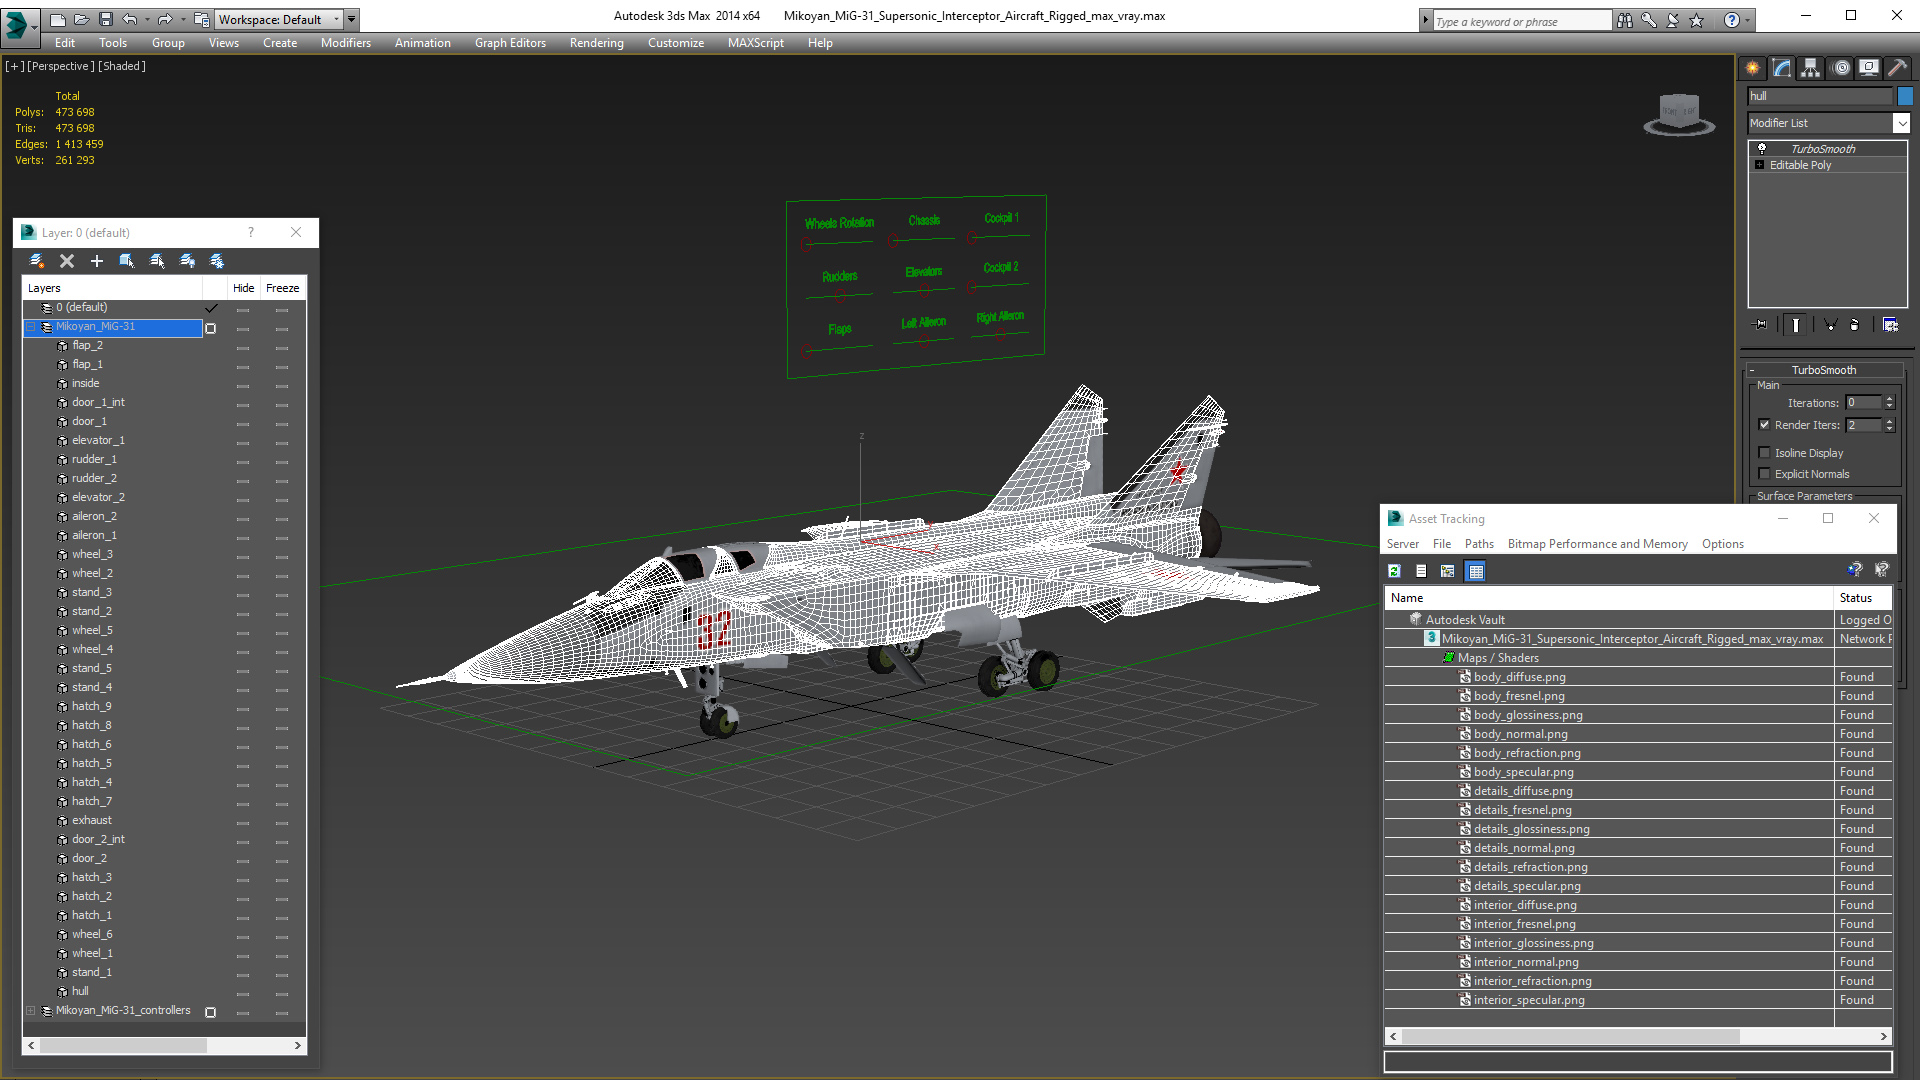Click the Undo arrow icon
Image resolution: width=1920 pixels, height=1080 pixels.
[130, 19]
